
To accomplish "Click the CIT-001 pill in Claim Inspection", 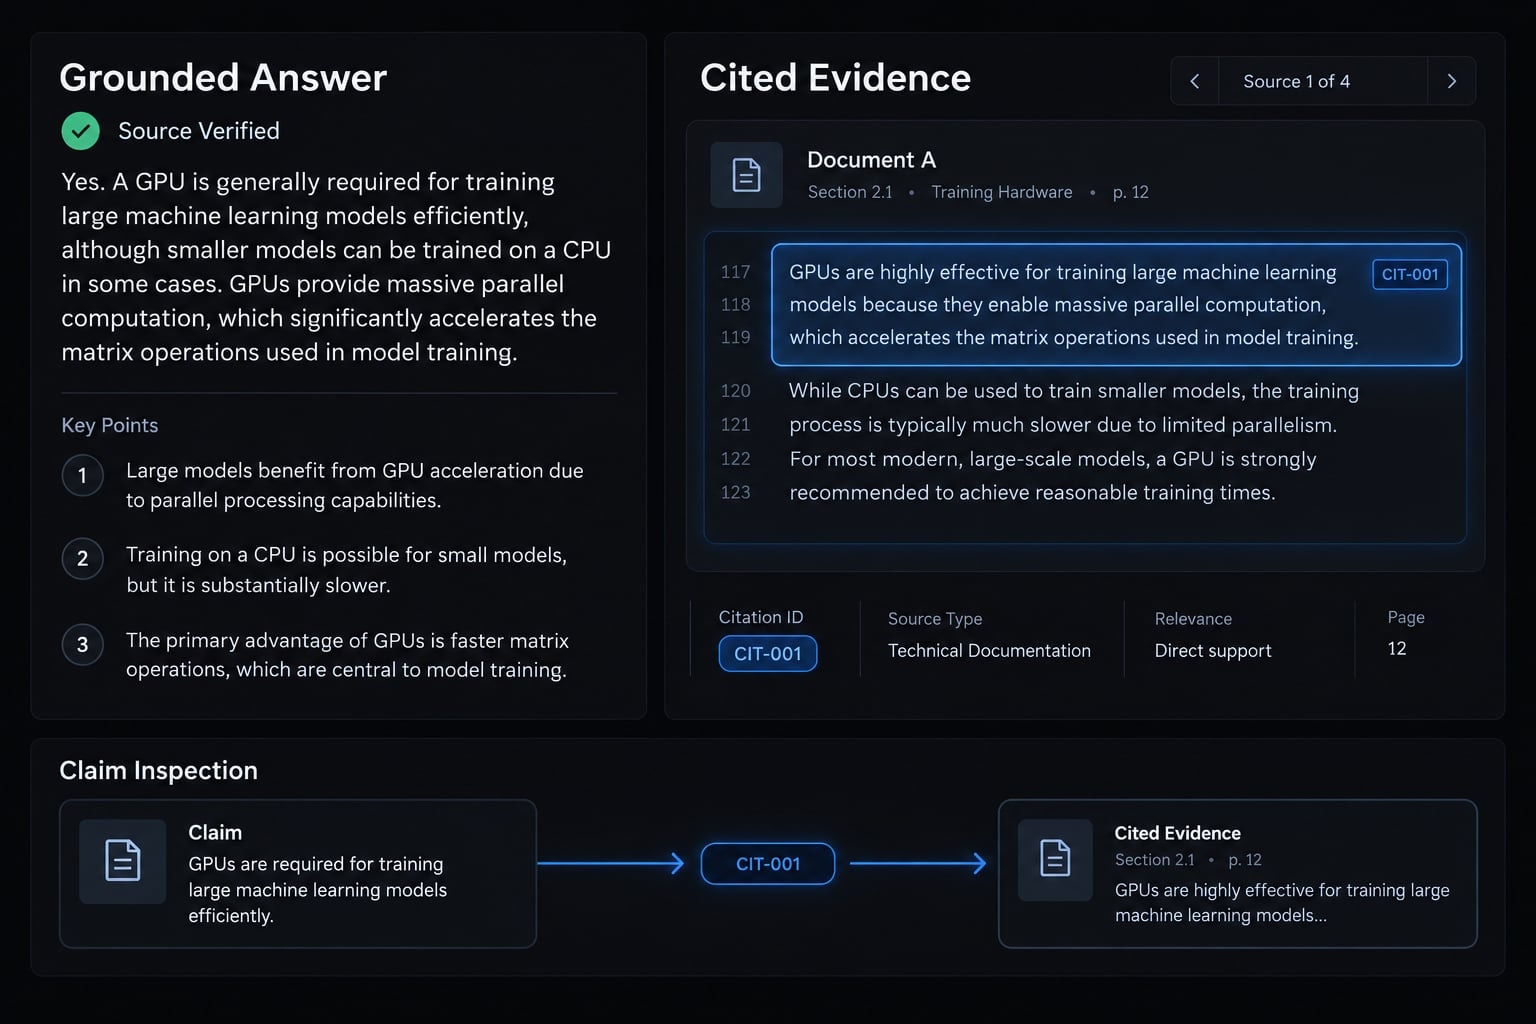I will pyautogui.click(x=768, y=864).
